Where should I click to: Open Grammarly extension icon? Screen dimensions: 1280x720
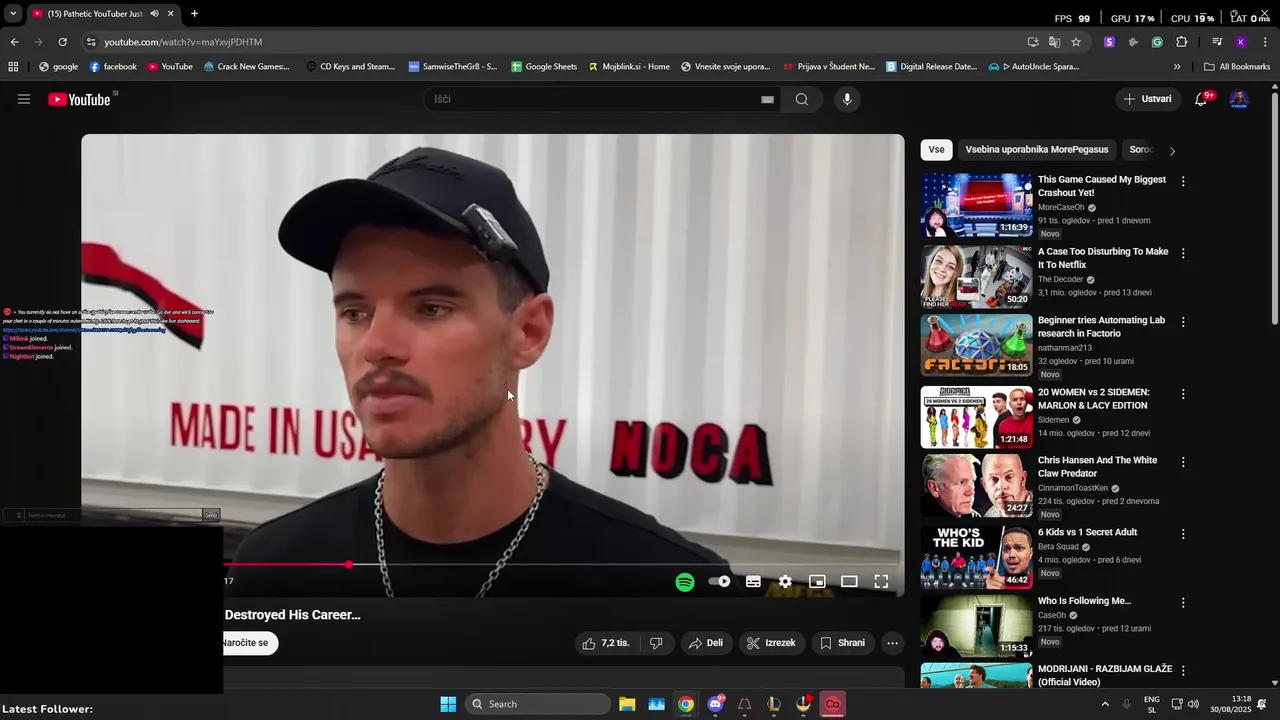1157,42
